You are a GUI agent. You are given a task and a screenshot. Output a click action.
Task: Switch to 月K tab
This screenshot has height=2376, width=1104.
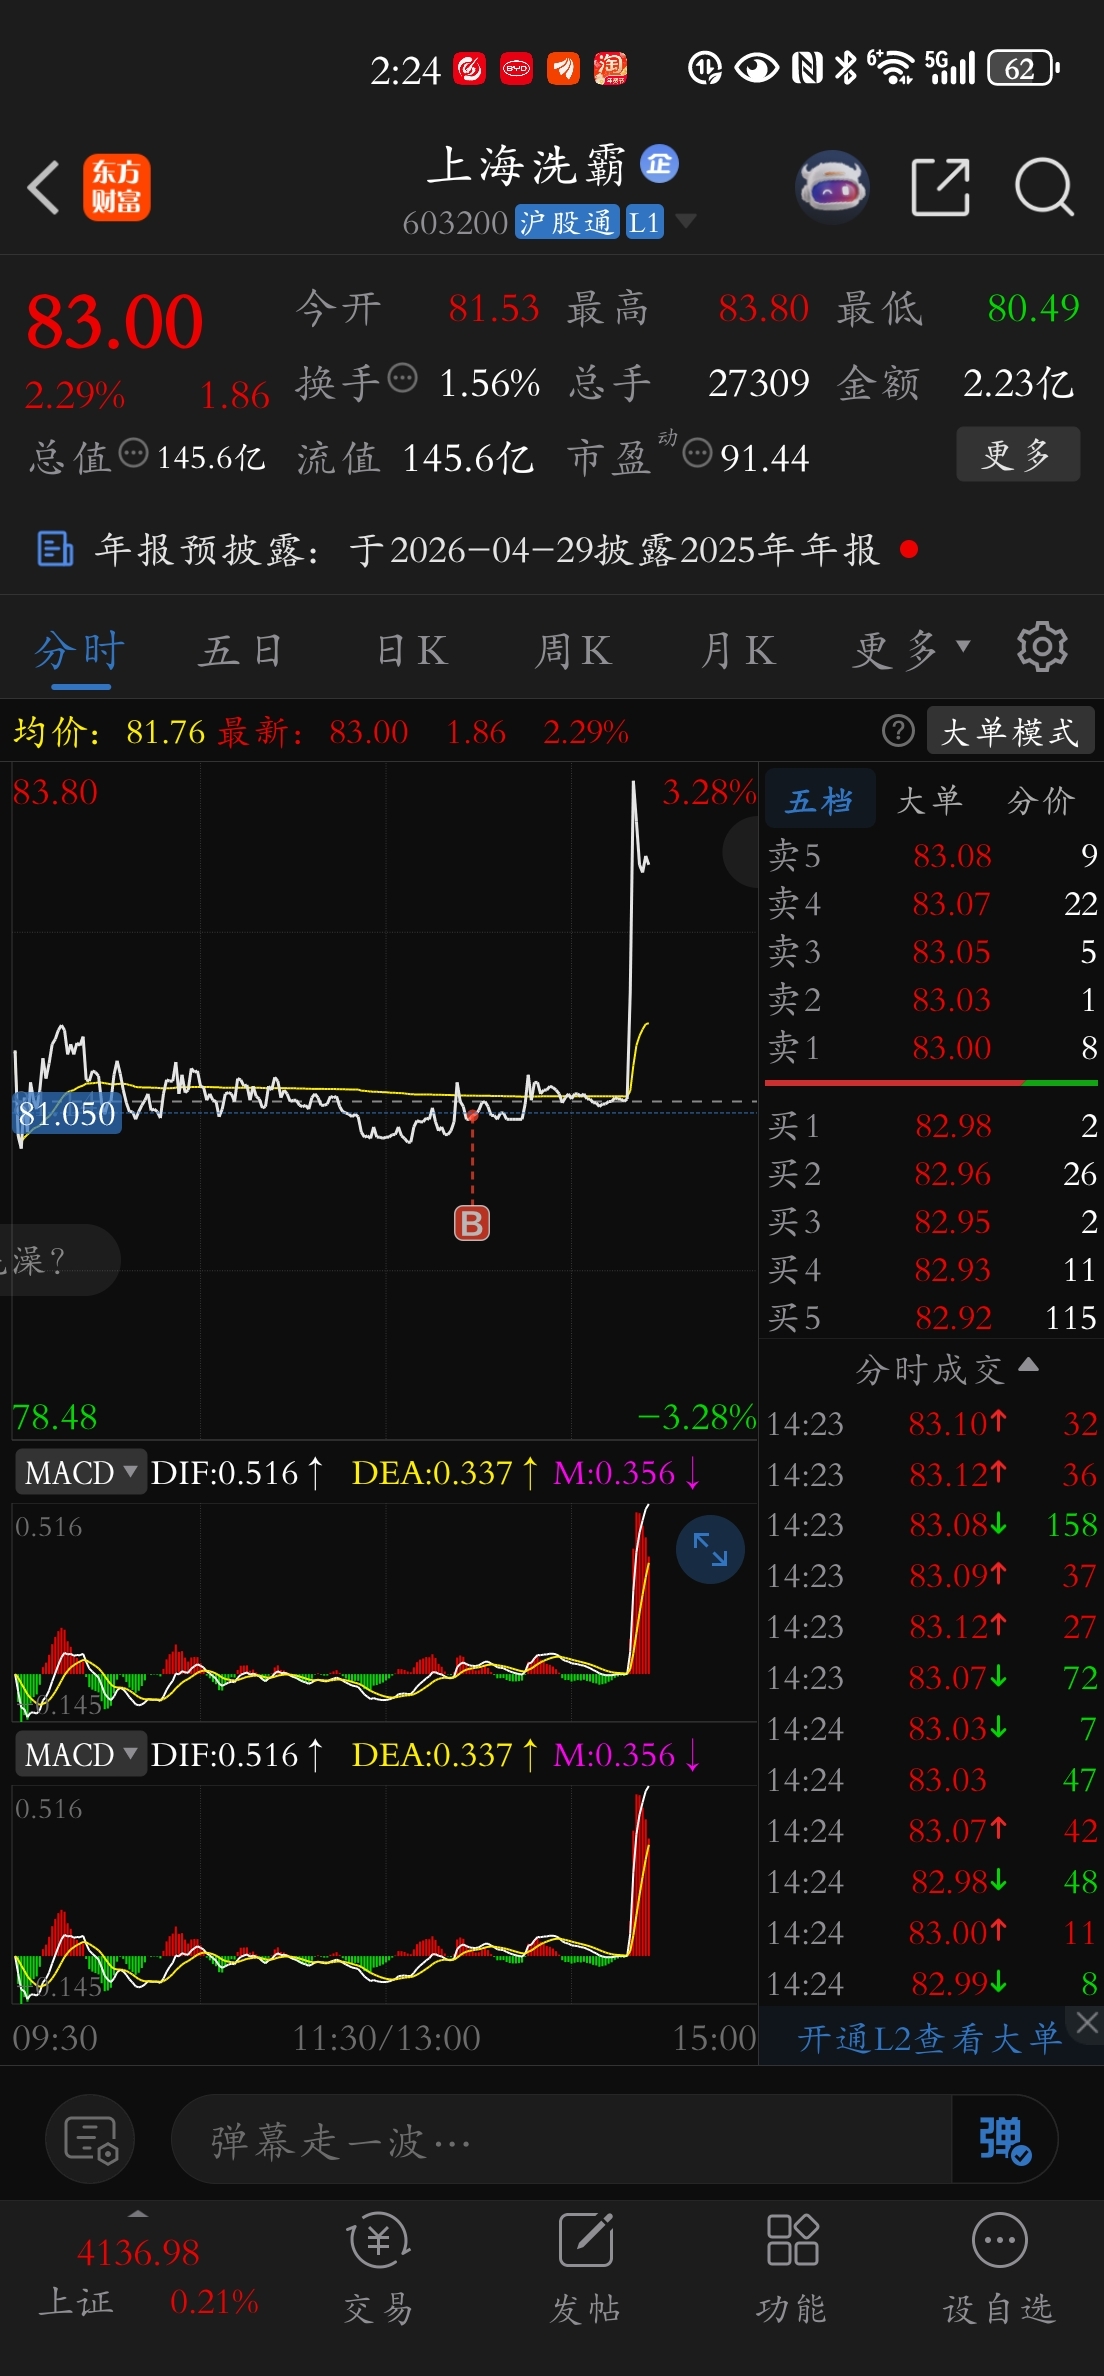(x=738, y=651)
